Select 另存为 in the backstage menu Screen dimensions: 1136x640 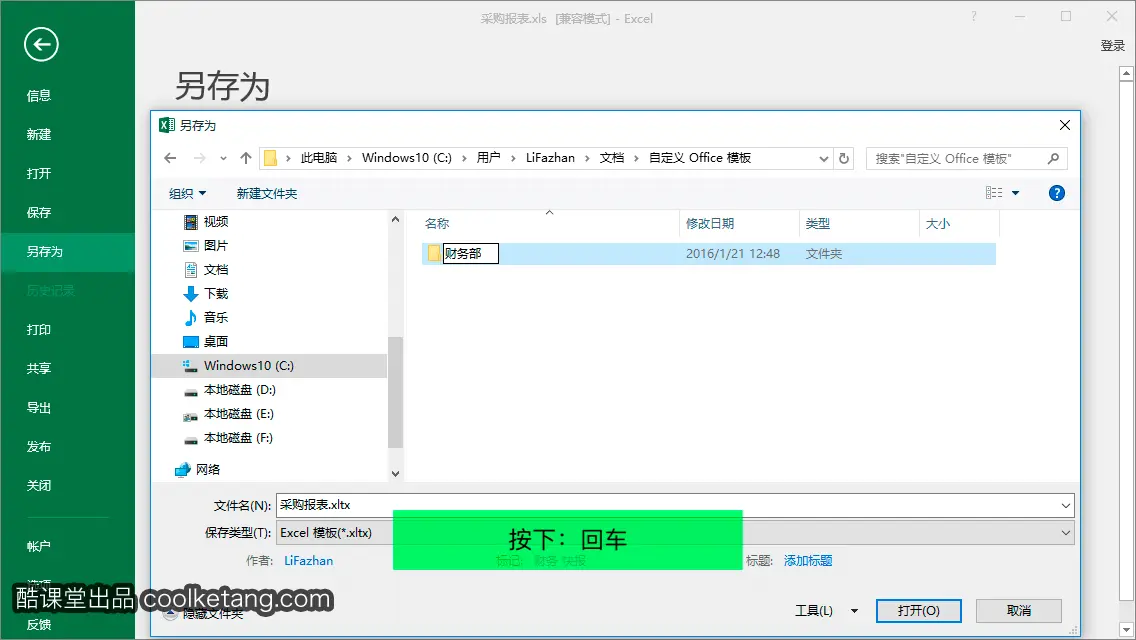pyautogui.click(x=67, y=252)
